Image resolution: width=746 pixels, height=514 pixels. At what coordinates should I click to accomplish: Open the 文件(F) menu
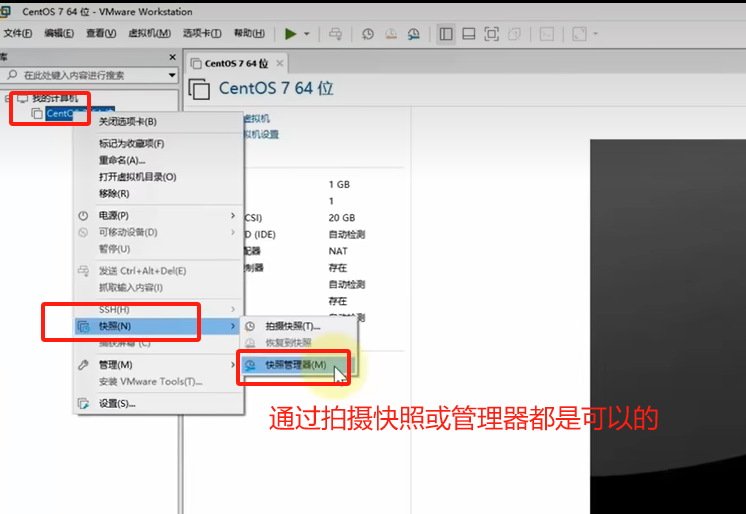pos(18,33)
